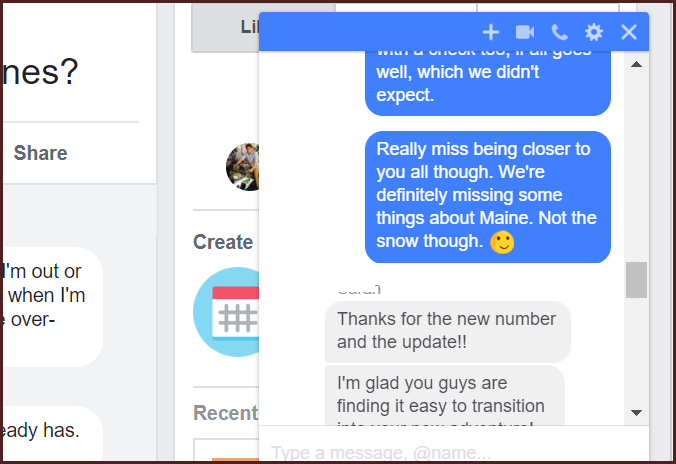Viewport: 676px width, 464px height.
Task: Focus the Type a message input field
Action: click(454, 452)
